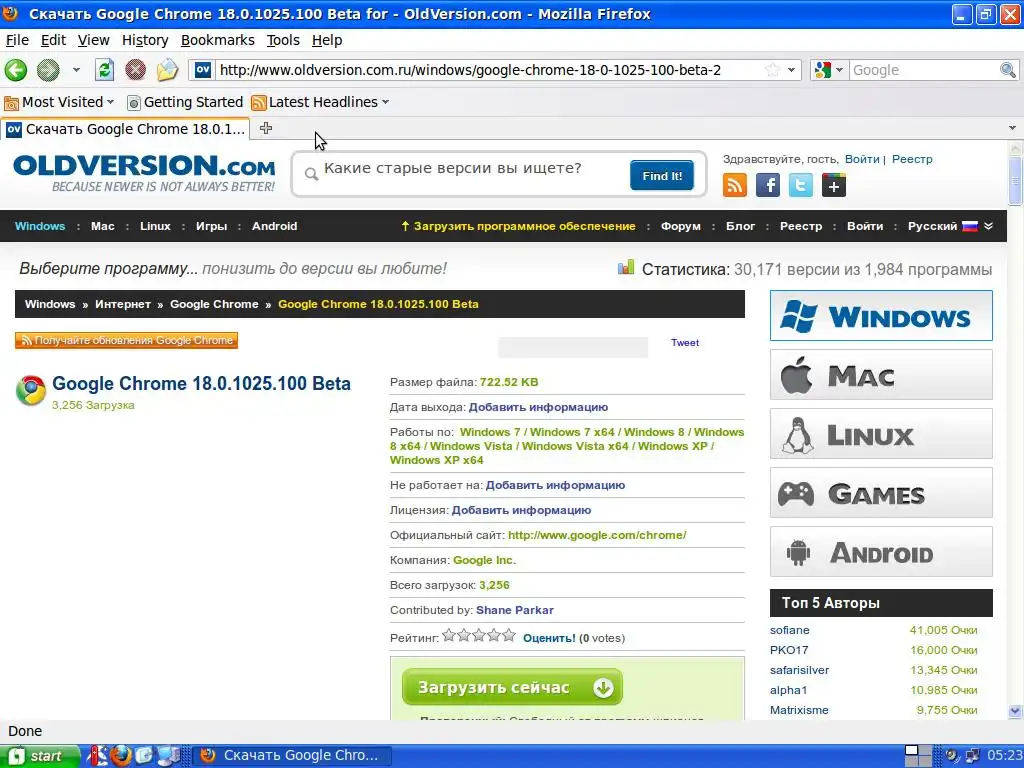Image resolution: width=1024 pixels, height=768 pixels.
Task: Click the Google Inc. company link
Action: coord(485,560)
